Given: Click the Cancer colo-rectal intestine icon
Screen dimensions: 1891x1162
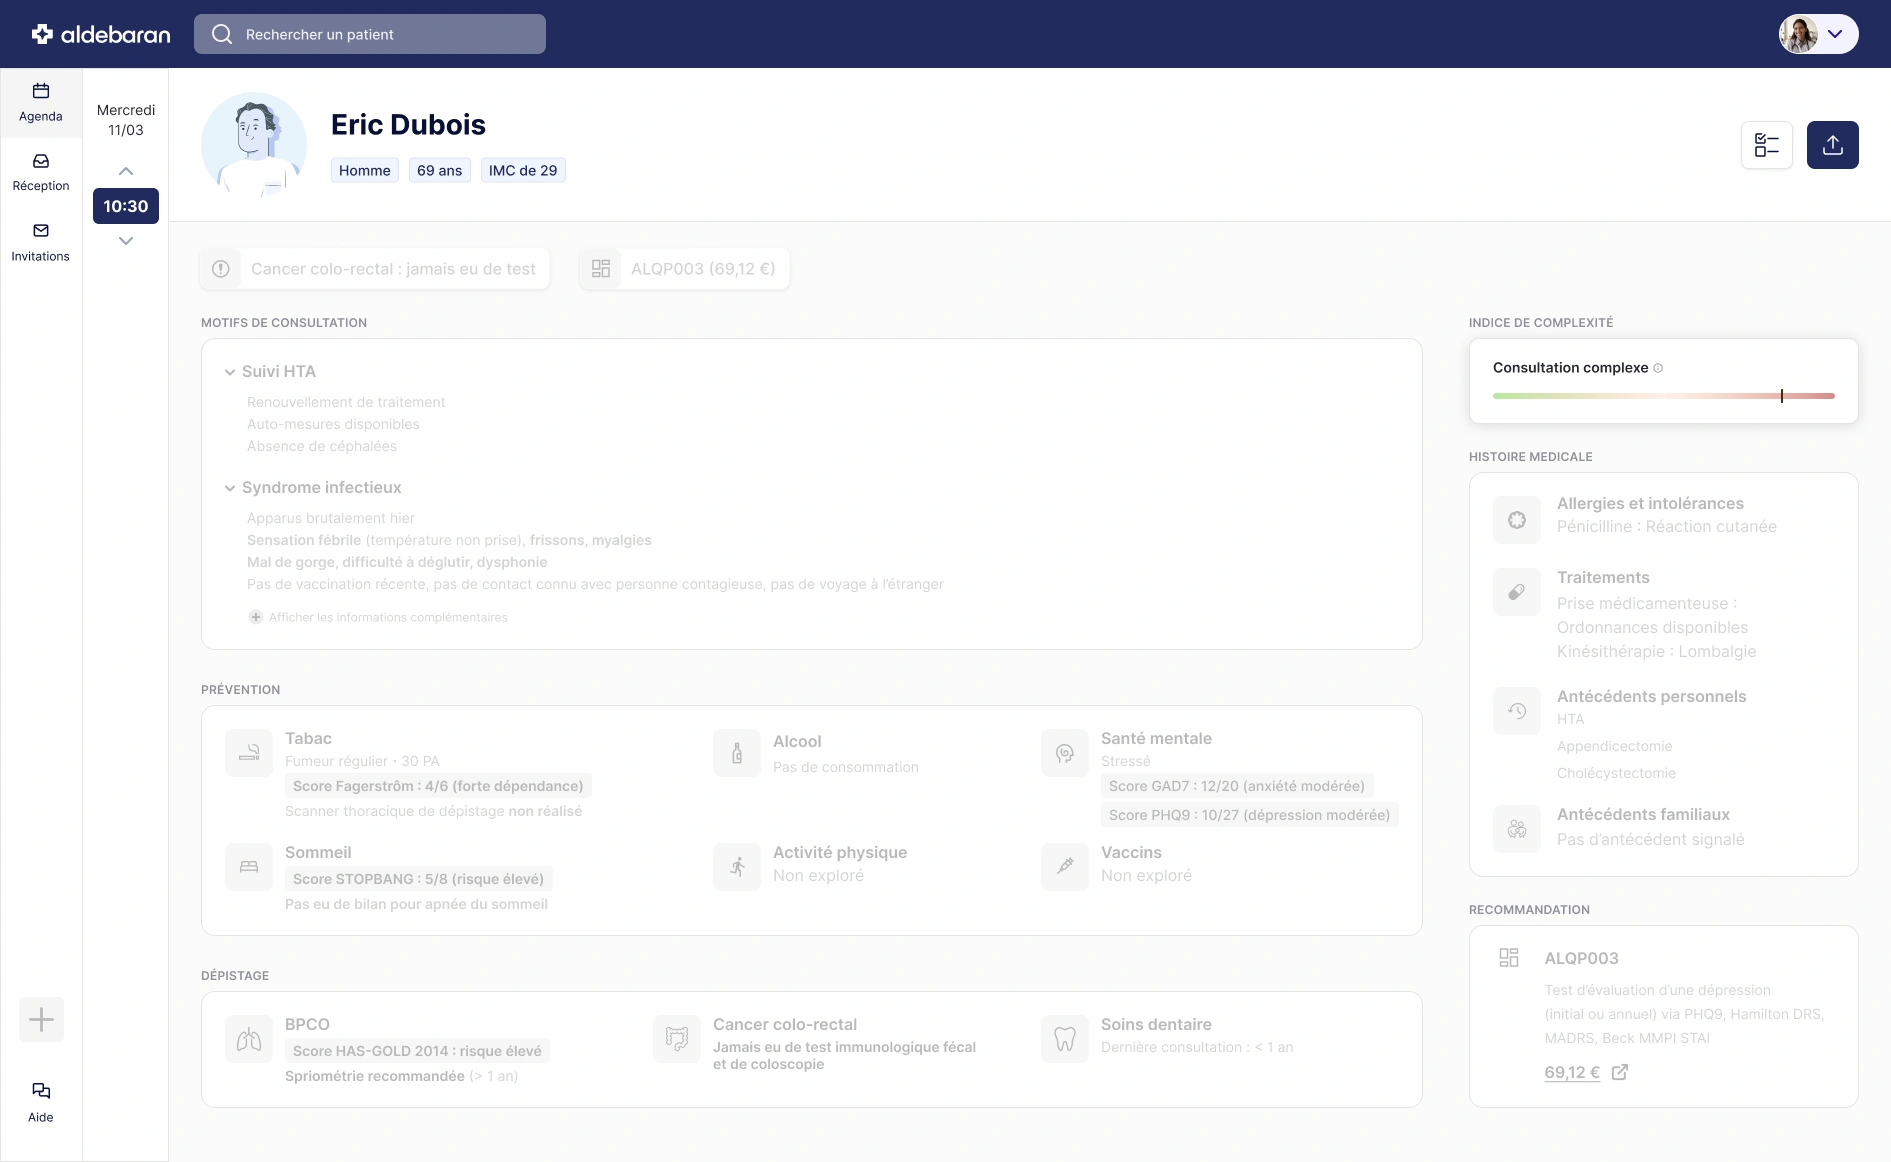Looking at the screenshot, I should 677,1040.
